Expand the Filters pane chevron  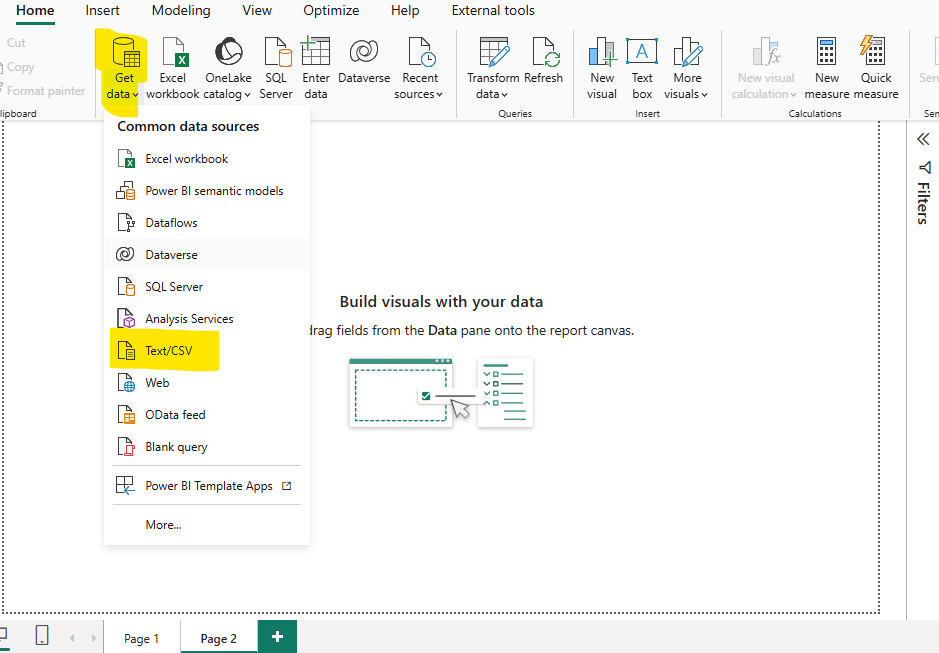coord(923,139)
